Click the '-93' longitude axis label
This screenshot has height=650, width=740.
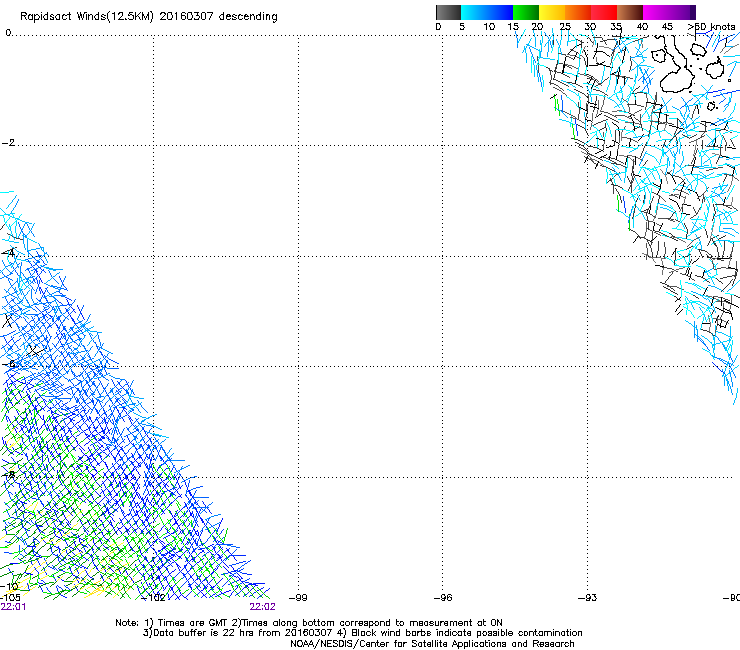point(588,598)
